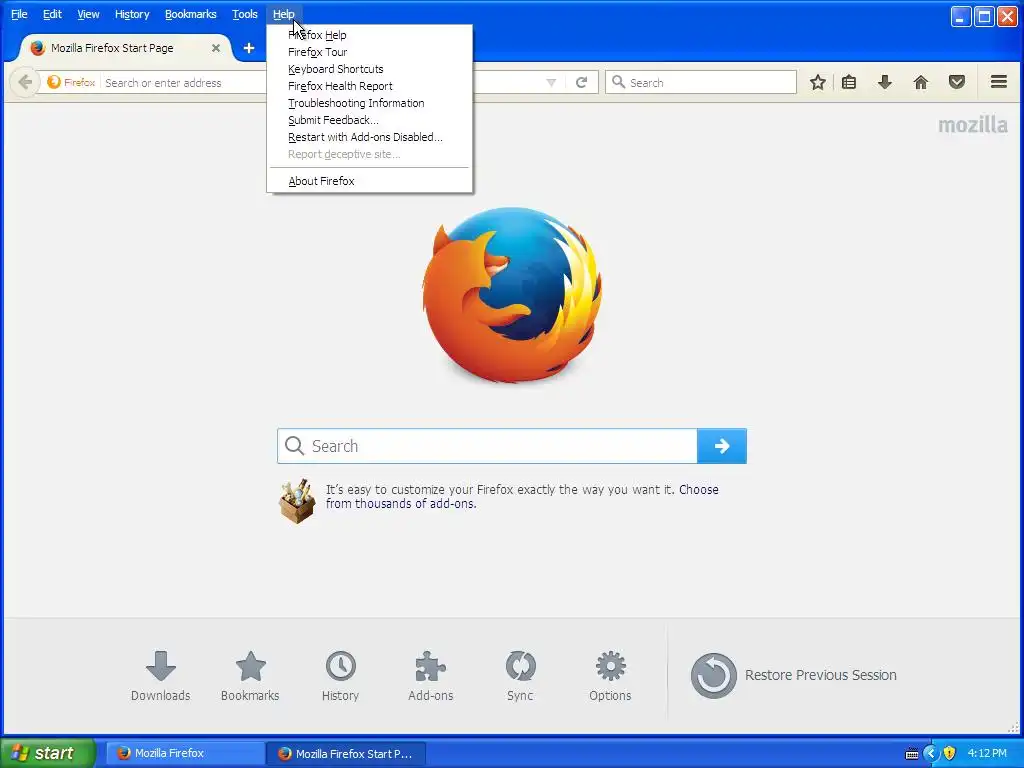The width and height of the screenshot is (1024, 768).
Task: Click the Restore Previous Session icon
Action: (x=714, y=675)
